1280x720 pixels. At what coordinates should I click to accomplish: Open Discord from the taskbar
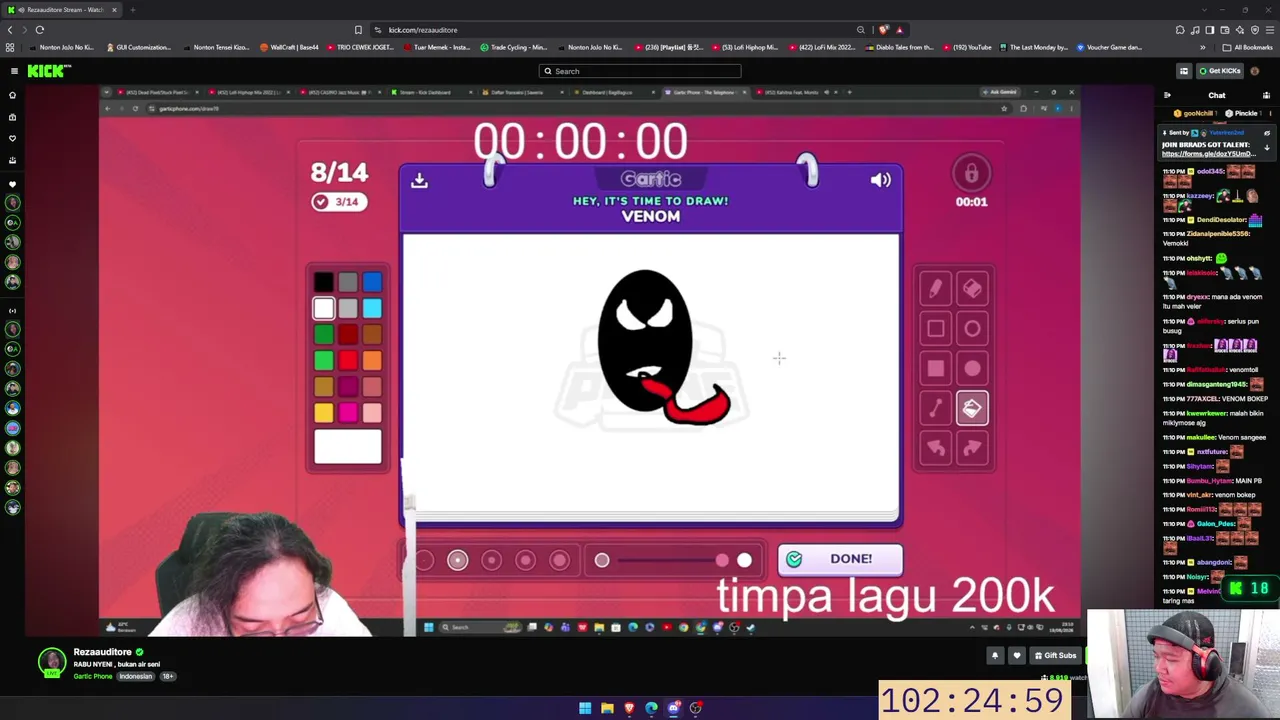[674, 708]
